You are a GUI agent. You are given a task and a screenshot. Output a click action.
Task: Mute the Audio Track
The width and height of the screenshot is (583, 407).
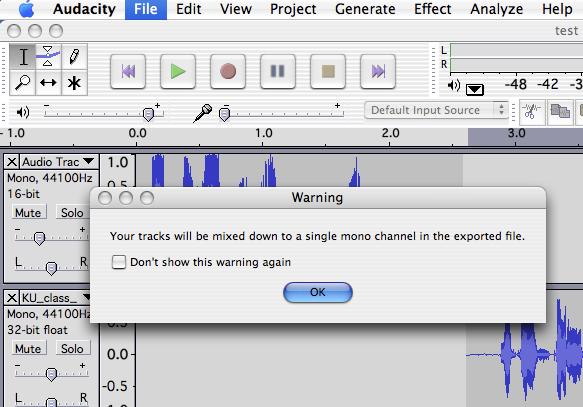click(28, 213)
